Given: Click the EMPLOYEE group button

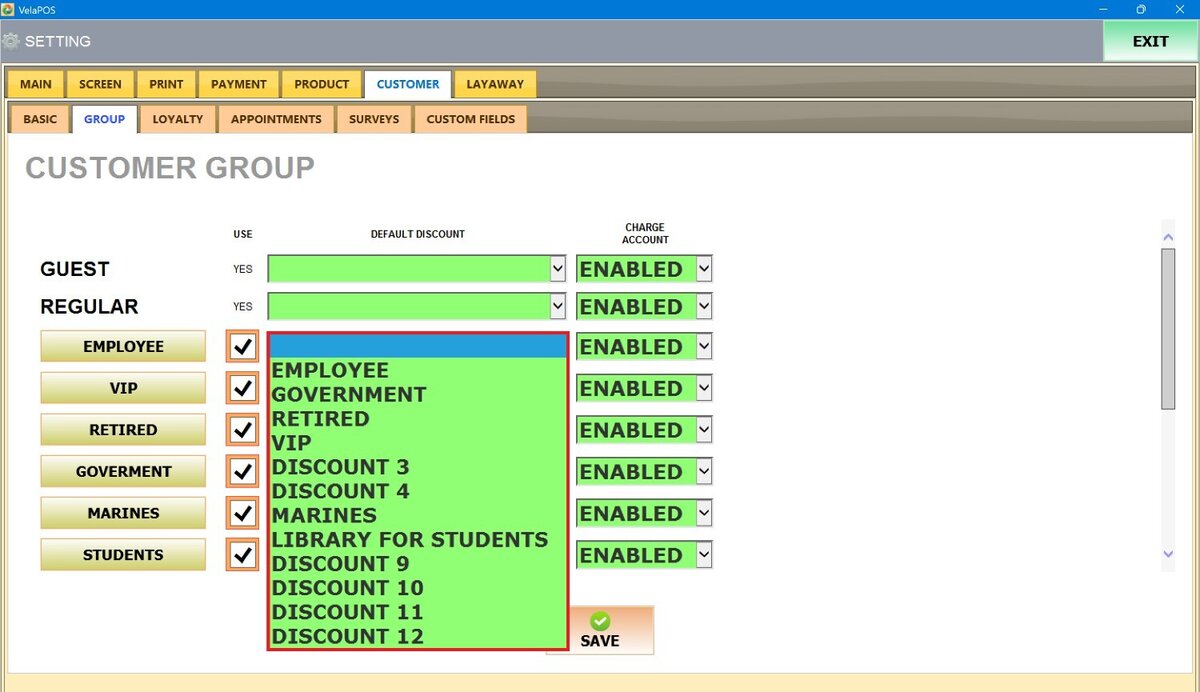Looking at the screenshot, I should 123,347.
